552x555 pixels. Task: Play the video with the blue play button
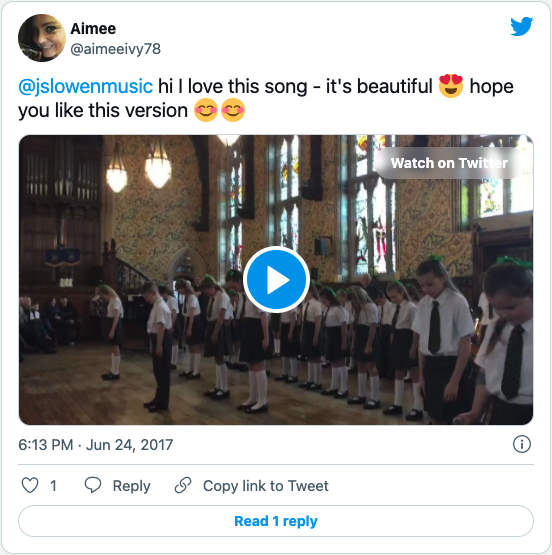coord(276,280)
